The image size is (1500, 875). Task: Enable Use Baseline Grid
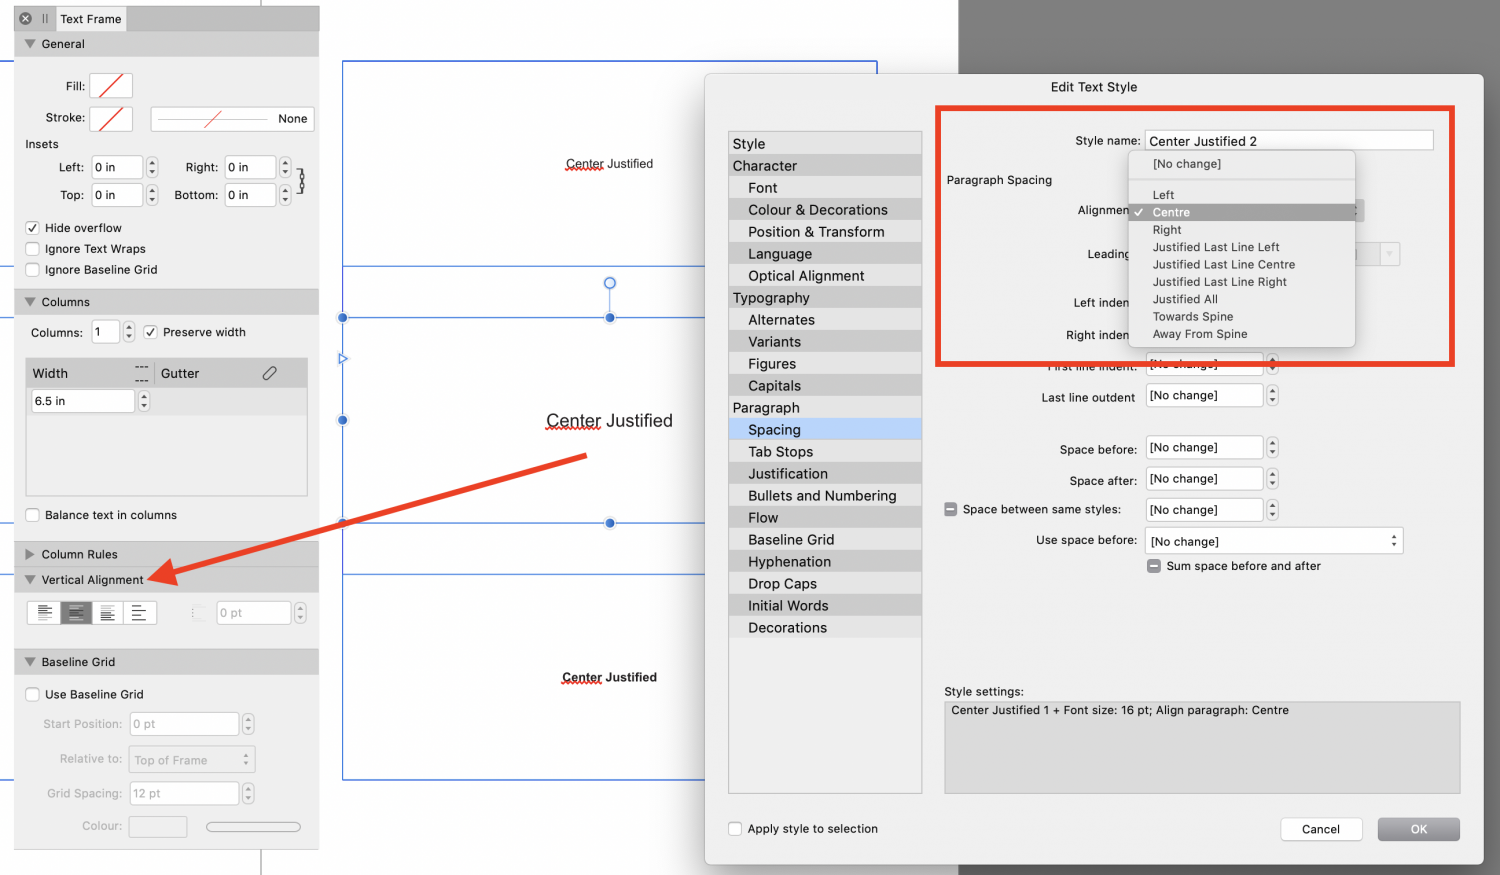pos(34,693)
